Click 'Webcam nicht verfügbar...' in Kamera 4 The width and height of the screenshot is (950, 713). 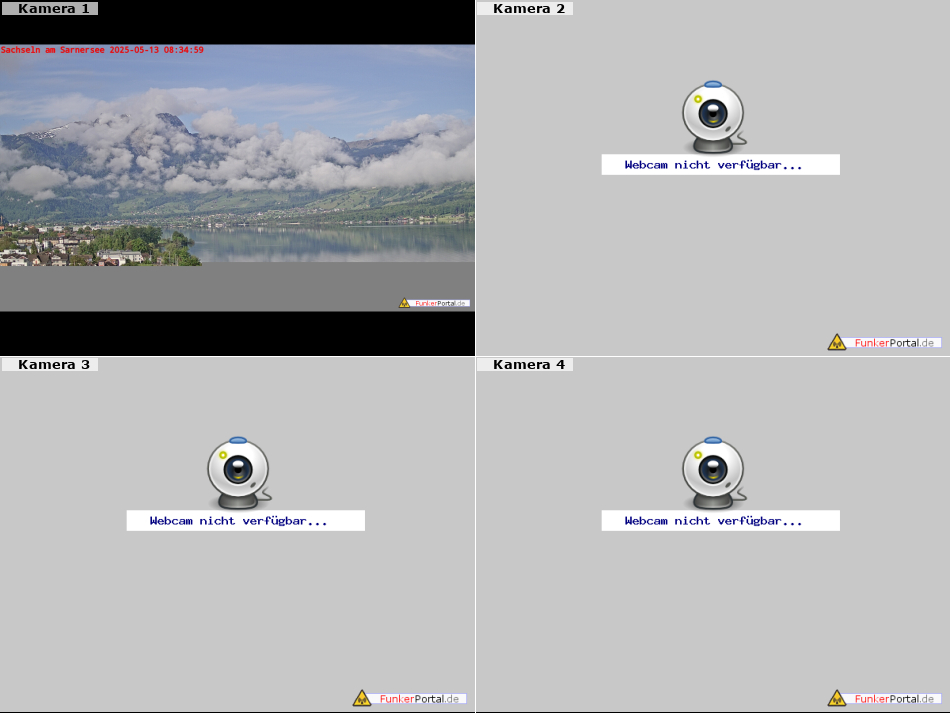720,520
